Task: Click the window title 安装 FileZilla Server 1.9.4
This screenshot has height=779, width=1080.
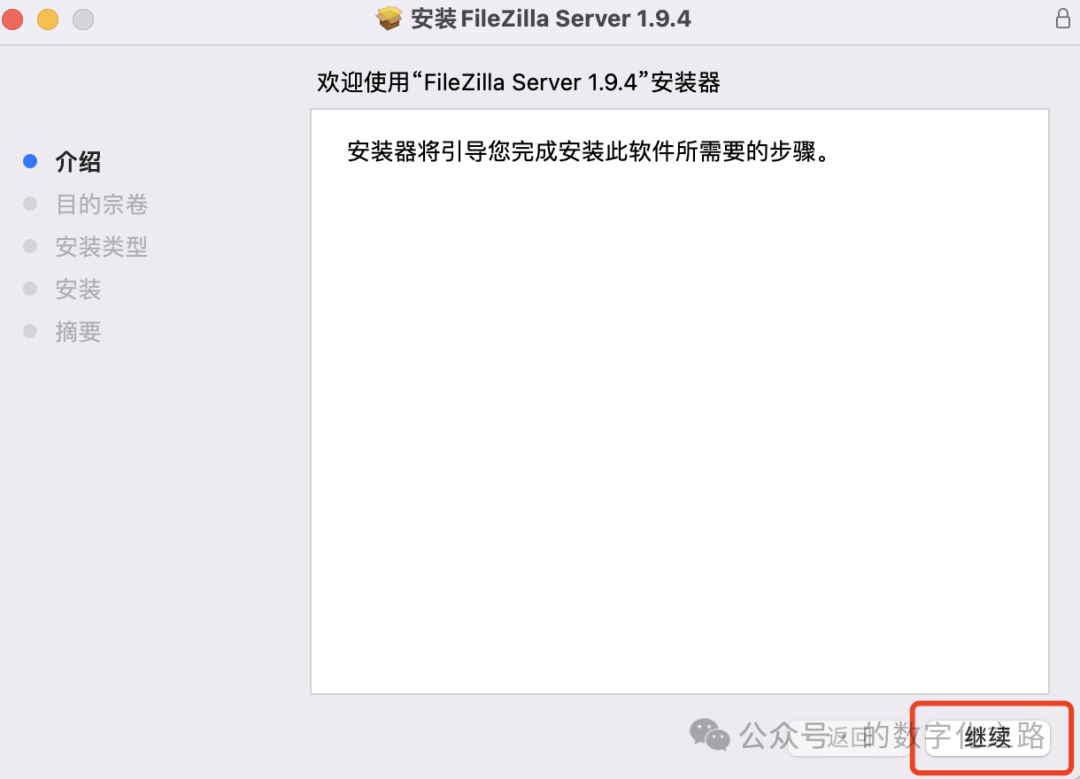Action: [x=550, y=19]
